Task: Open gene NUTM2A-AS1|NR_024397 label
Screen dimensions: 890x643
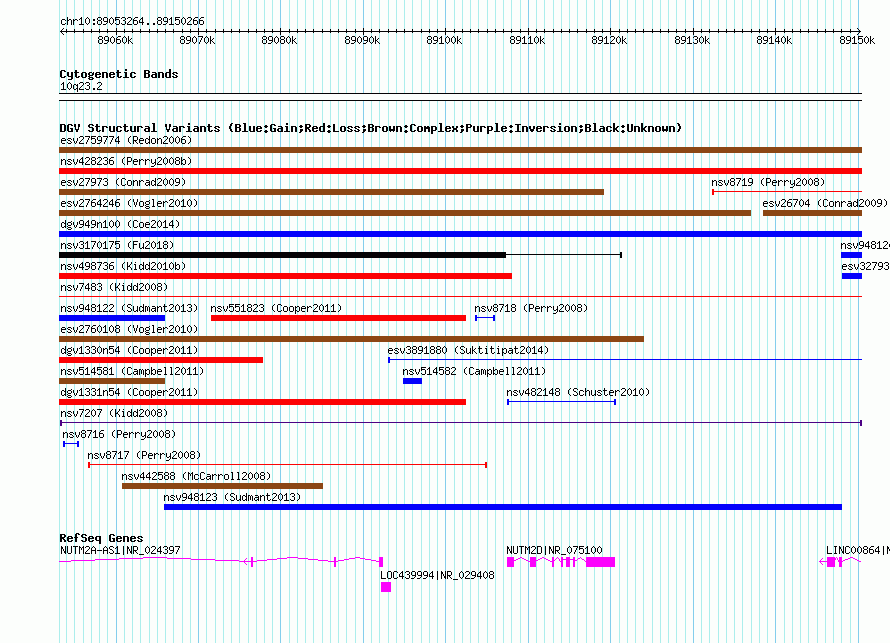Action: (120, 550)
